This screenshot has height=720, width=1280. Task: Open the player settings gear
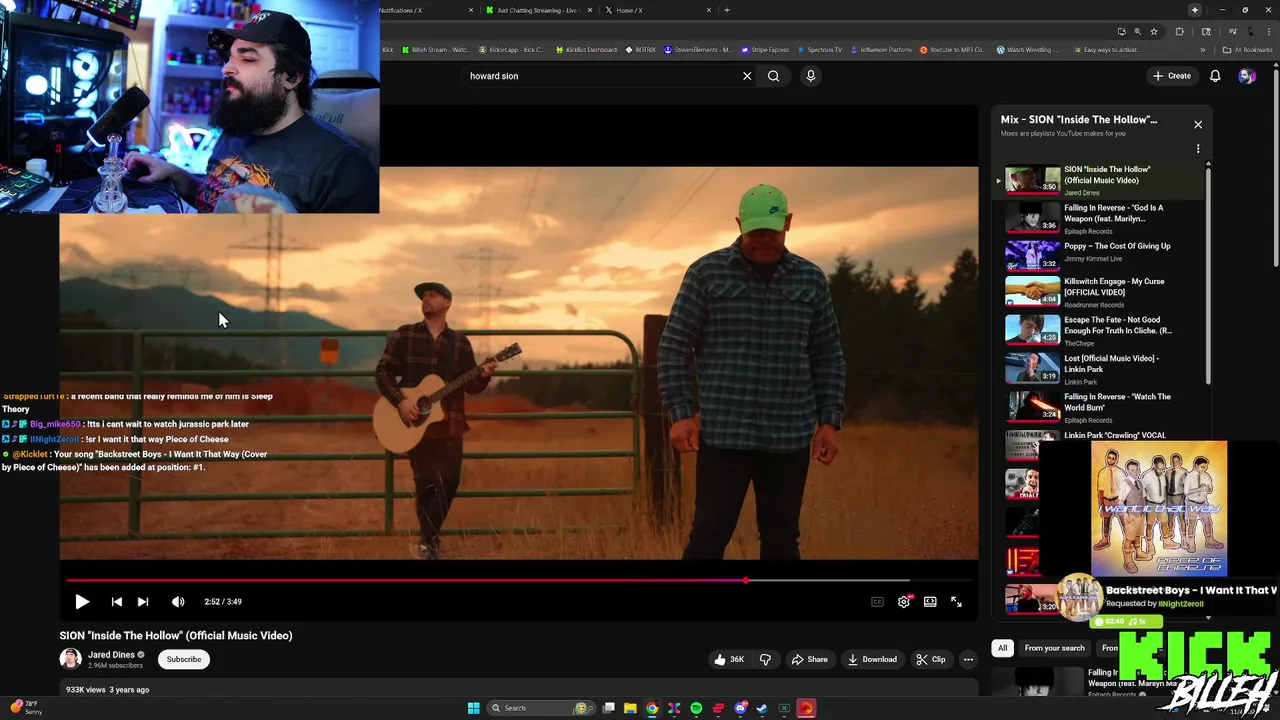tap(904, 602)
